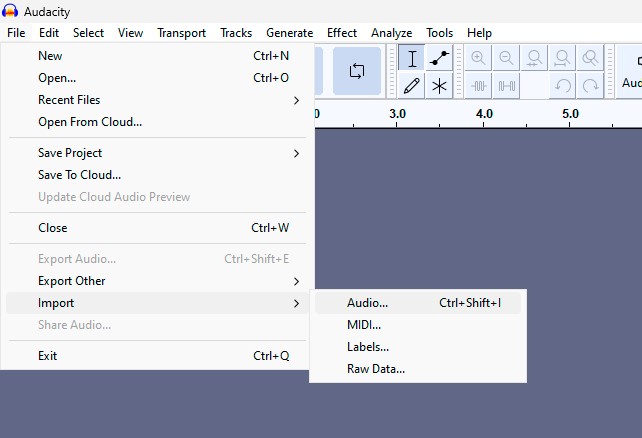Choose Open From Cloud...
Screen dimensions: 642x438
(x=158, y=122)
